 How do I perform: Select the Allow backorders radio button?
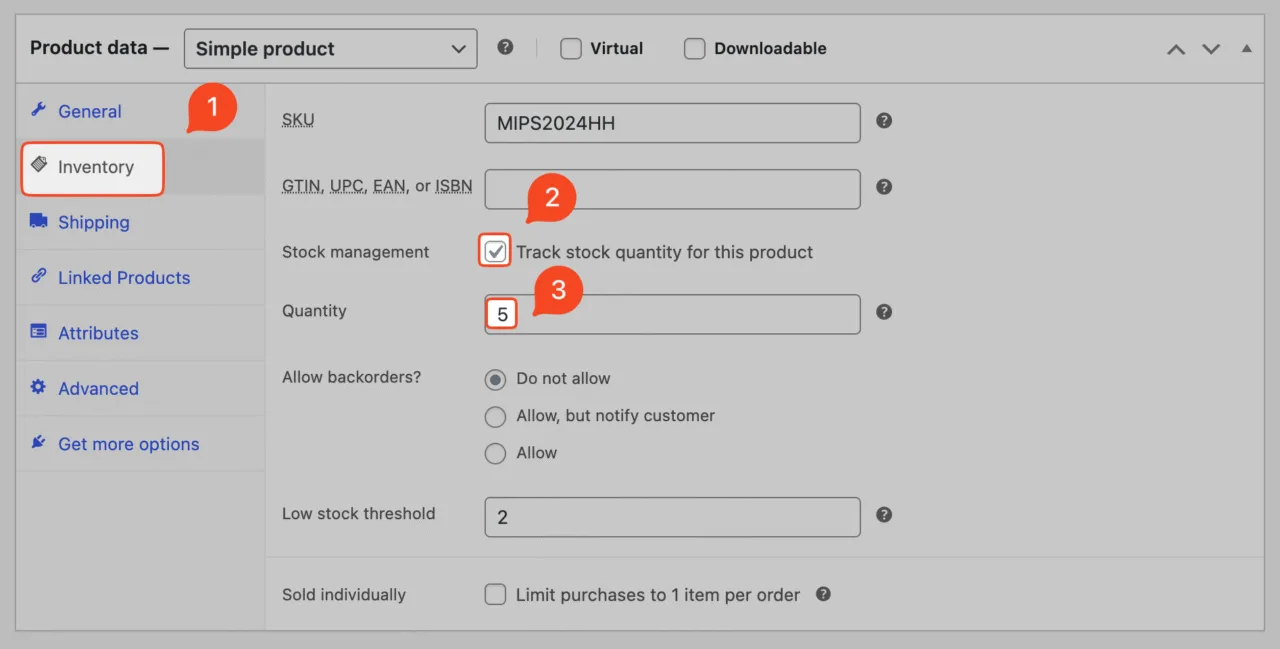click(495, 453)
